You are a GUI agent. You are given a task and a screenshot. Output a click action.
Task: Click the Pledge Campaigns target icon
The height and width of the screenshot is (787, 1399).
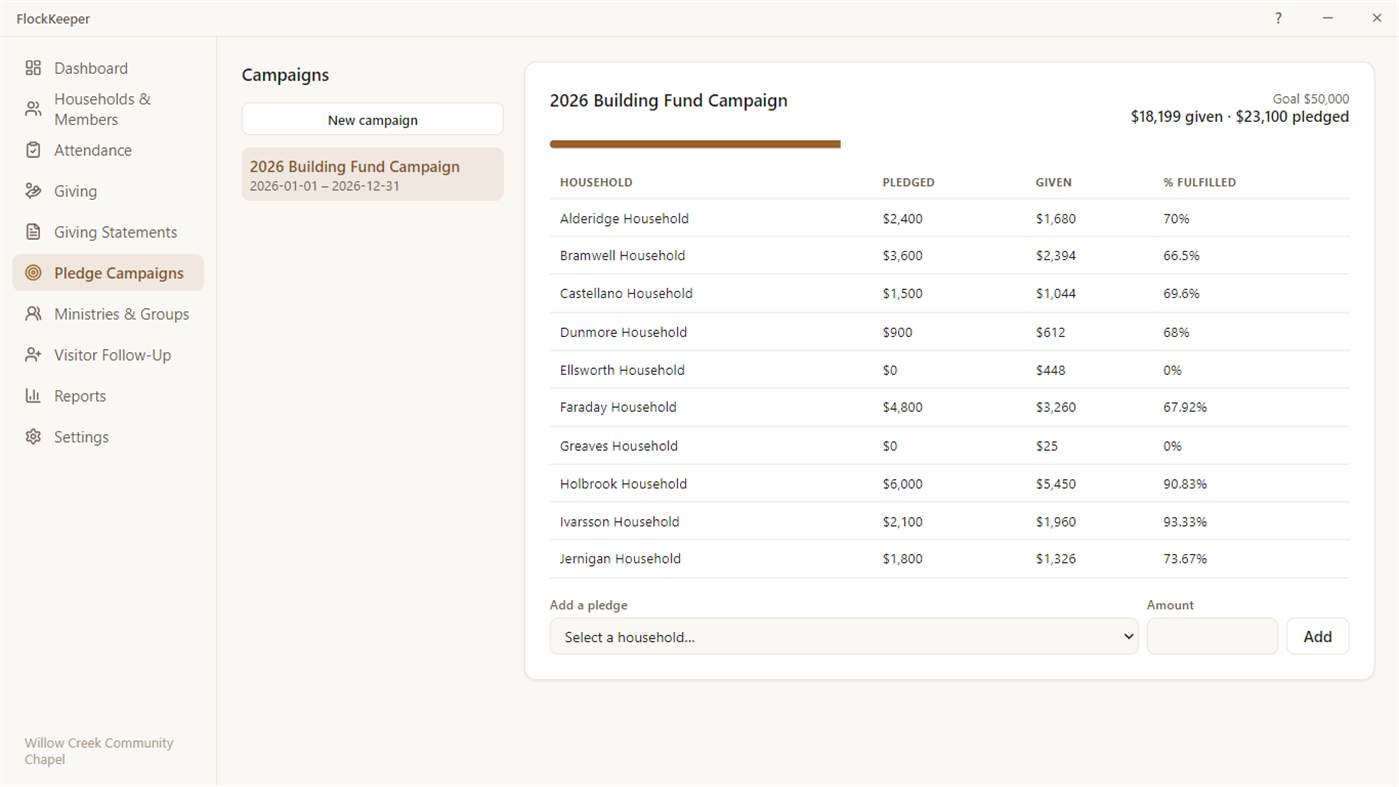click(33, 273)
